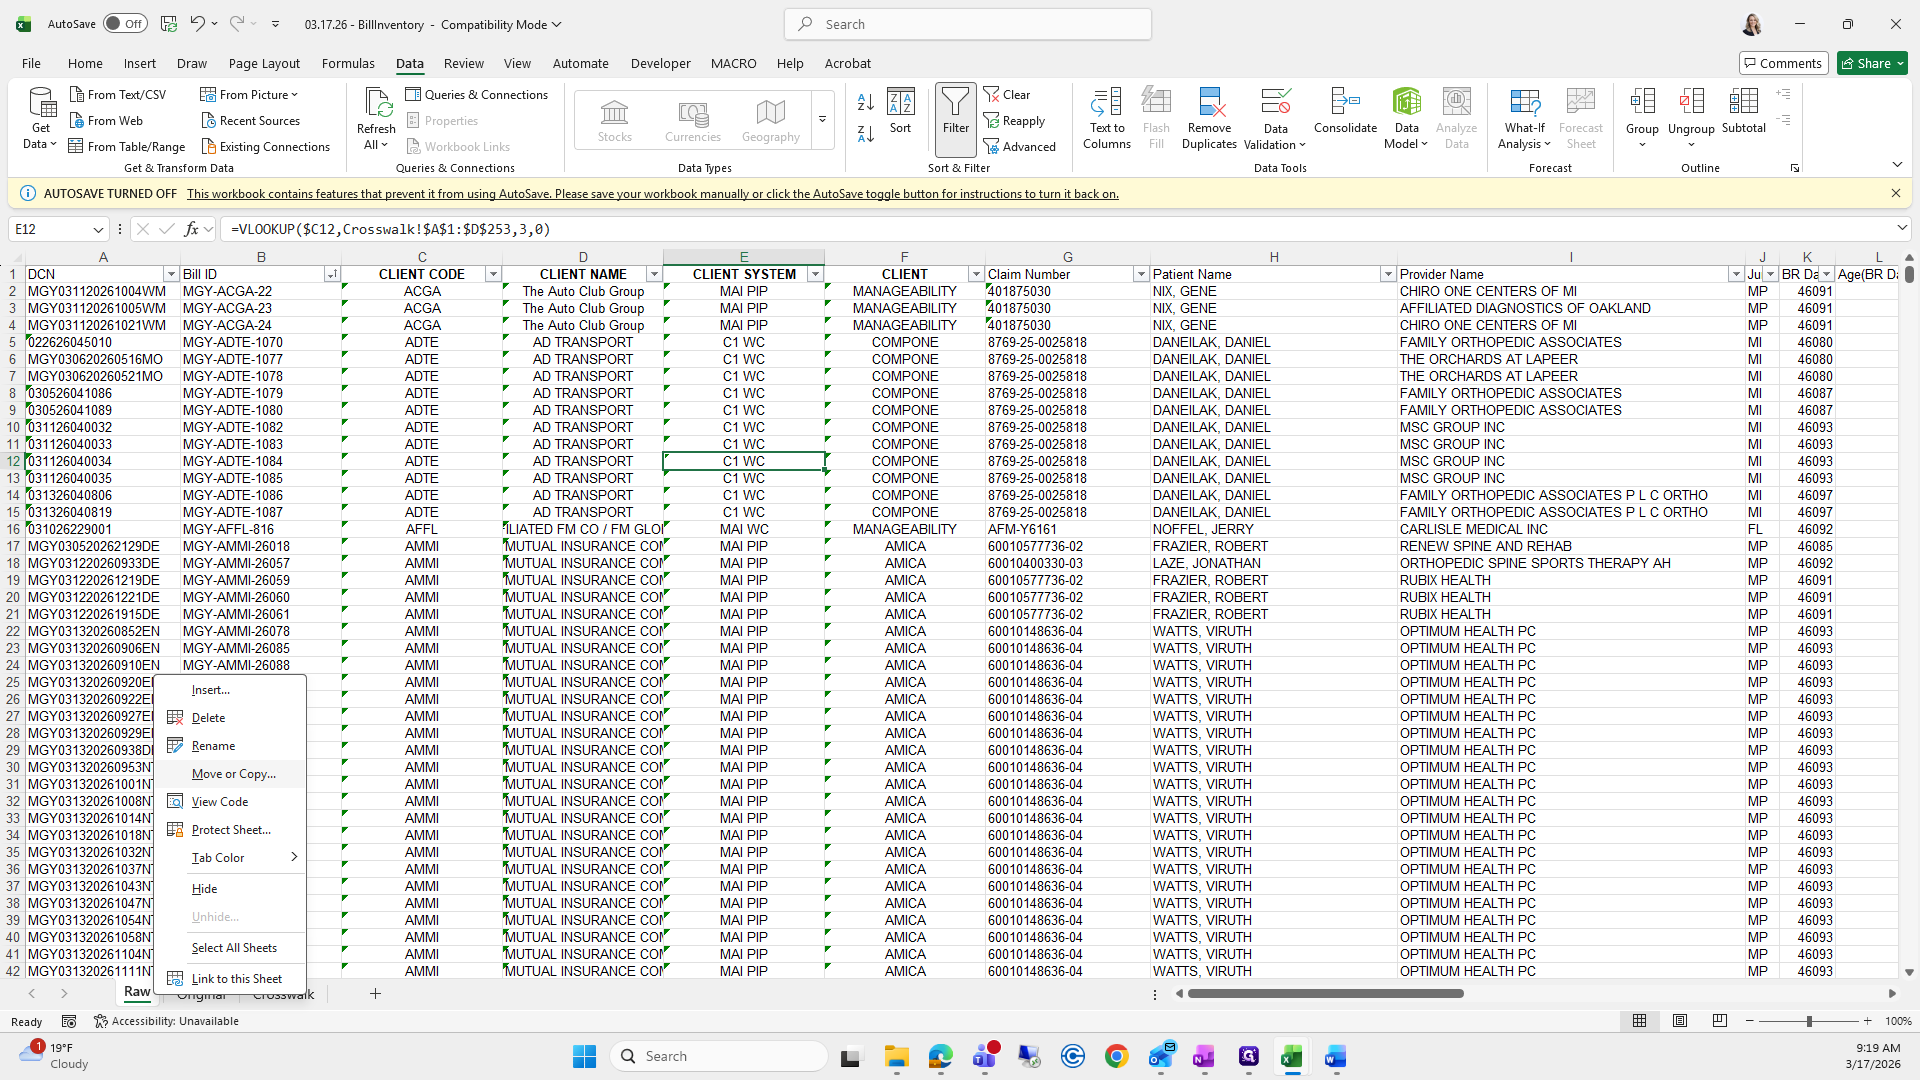Click into the formula bar
This screenshot has width=1920, height=1080.
[1000, 229]
